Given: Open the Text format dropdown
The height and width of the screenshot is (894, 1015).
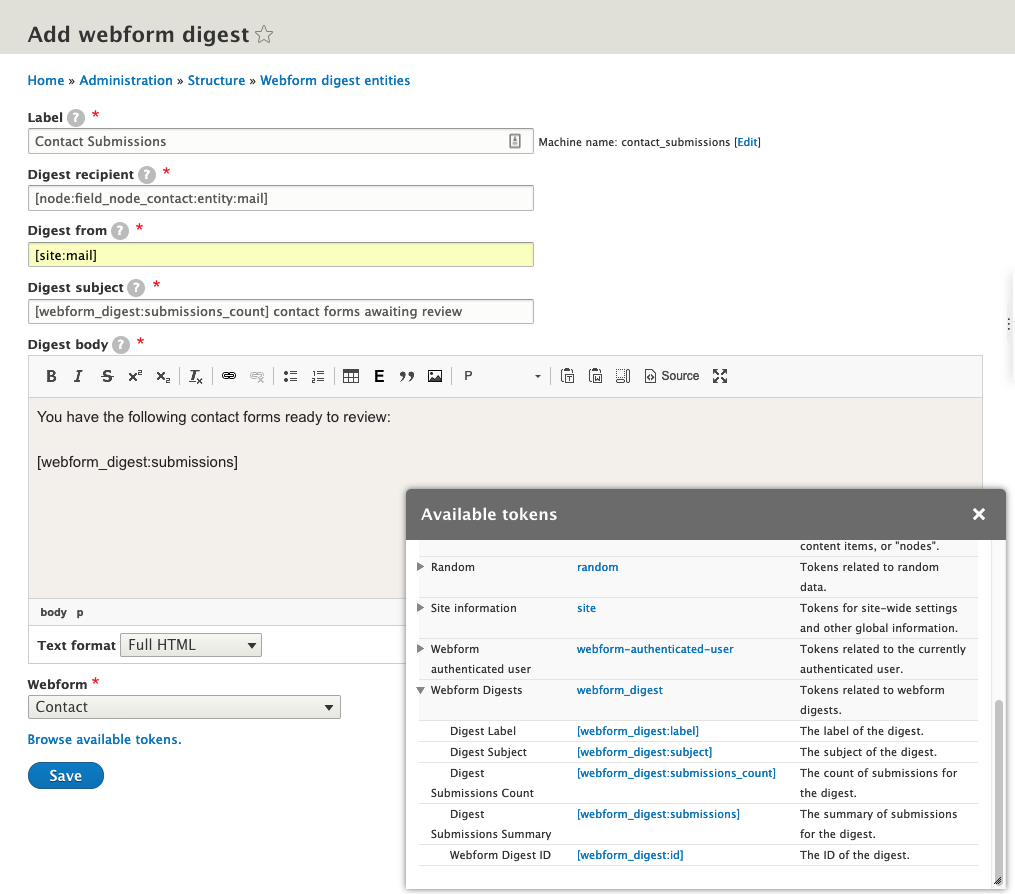Looking at the screenshot, I should pyautogui.click(x=190, y=645).
